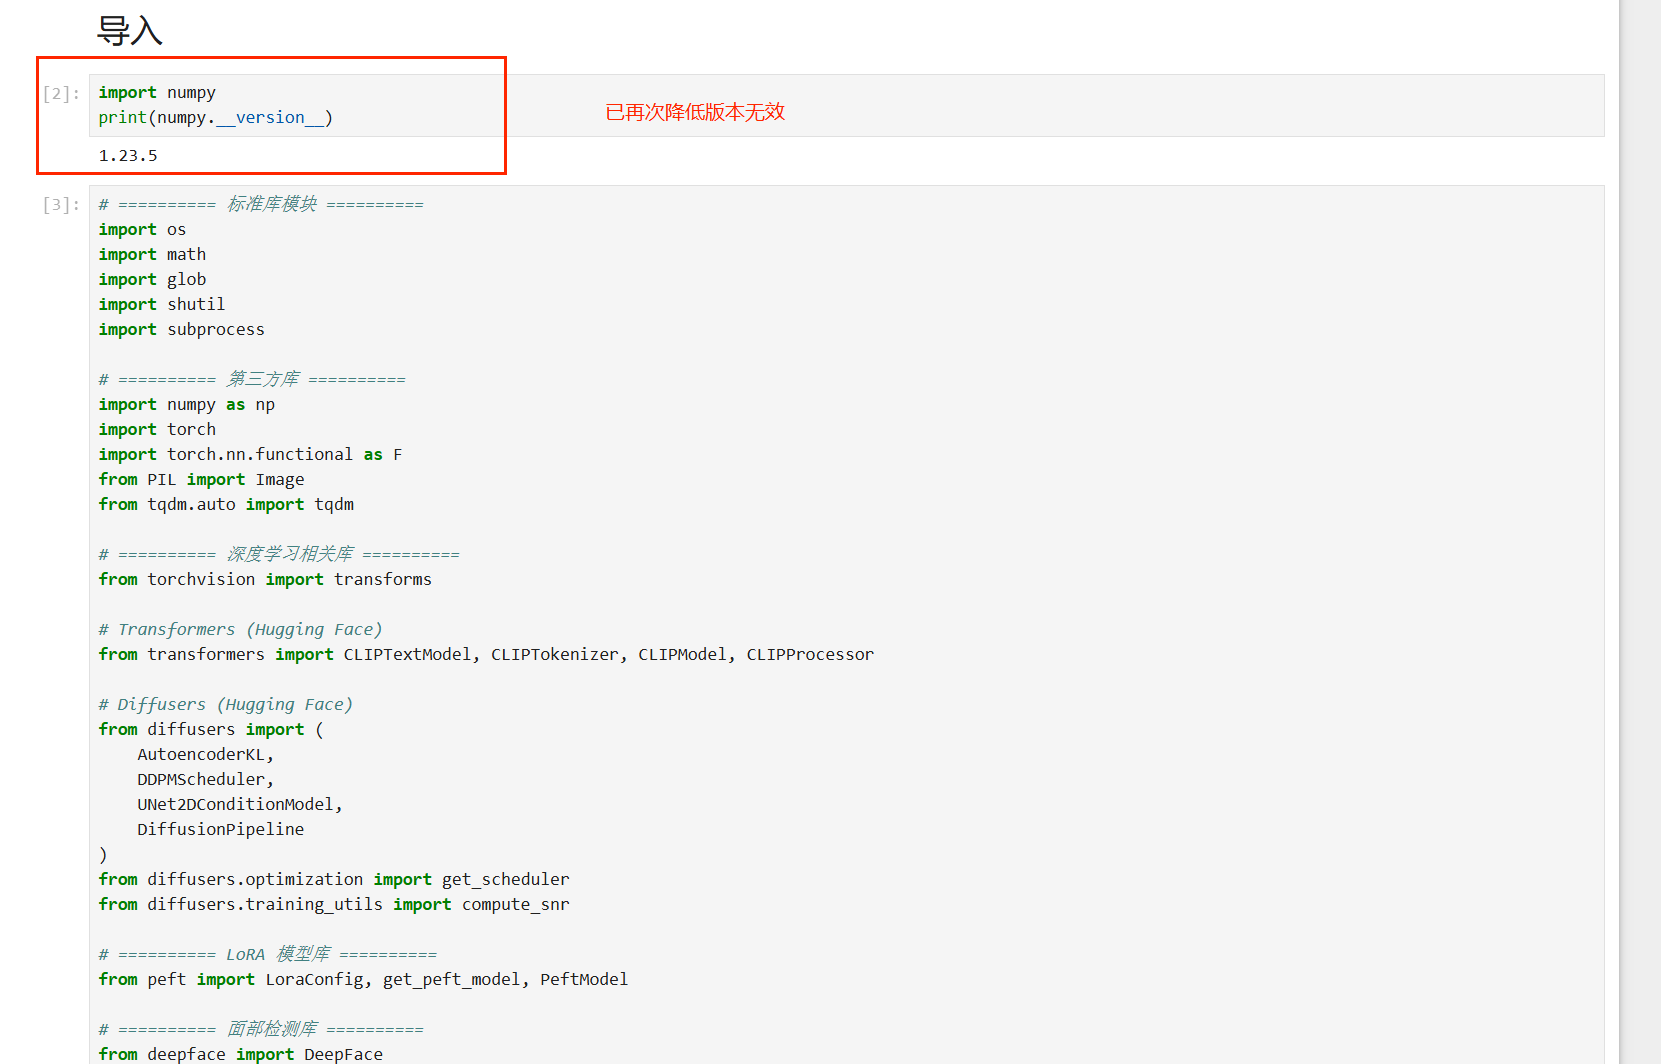
Task: Select cell prompt [2]
Action: (61, 94)
